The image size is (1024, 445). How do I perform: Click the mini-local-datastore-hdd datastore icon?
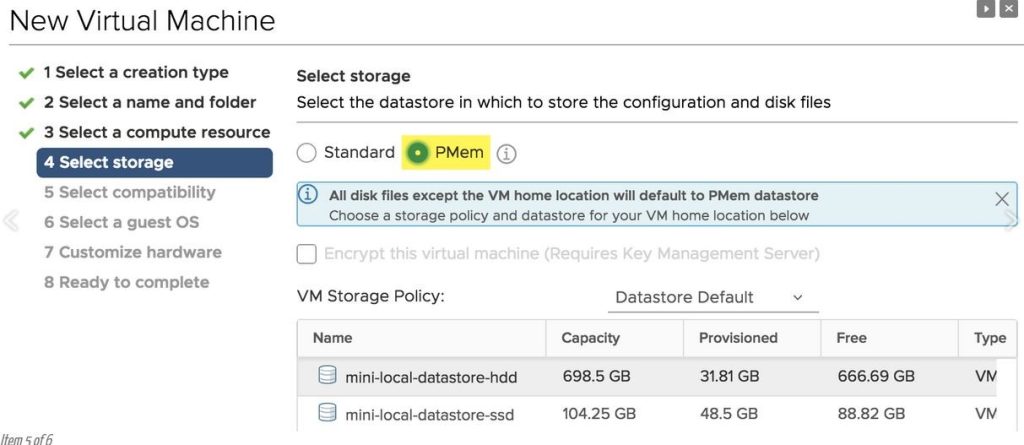pos(327,375)
